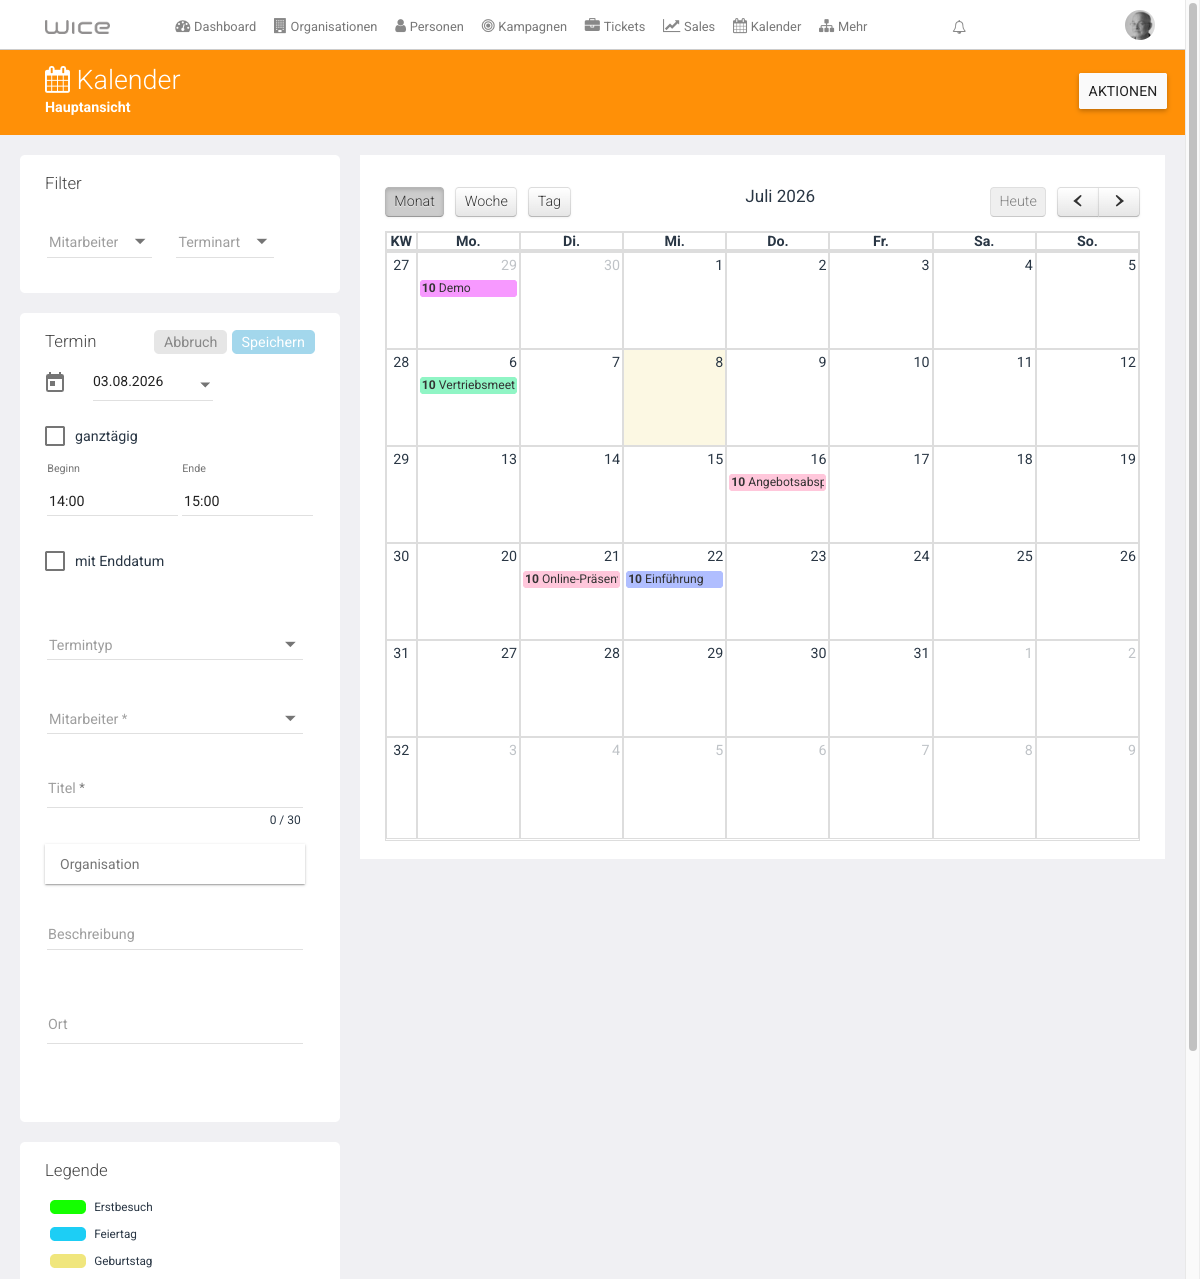
Task: Click the calendar icon beside the date field
Action: 55,382
